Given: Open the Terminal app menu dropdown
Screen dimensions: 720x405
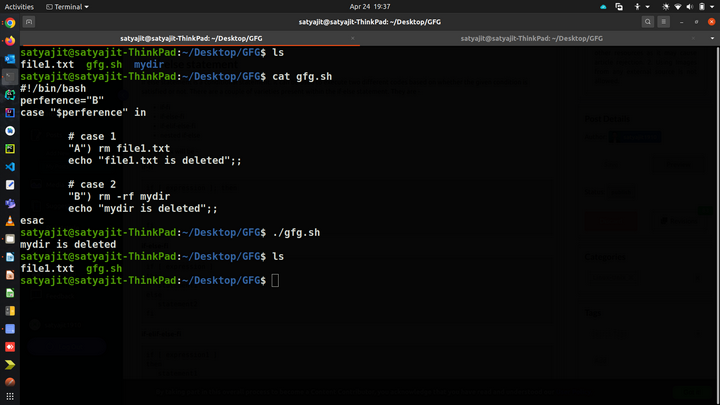Looking at the screenshot, I should coord(68,6).
